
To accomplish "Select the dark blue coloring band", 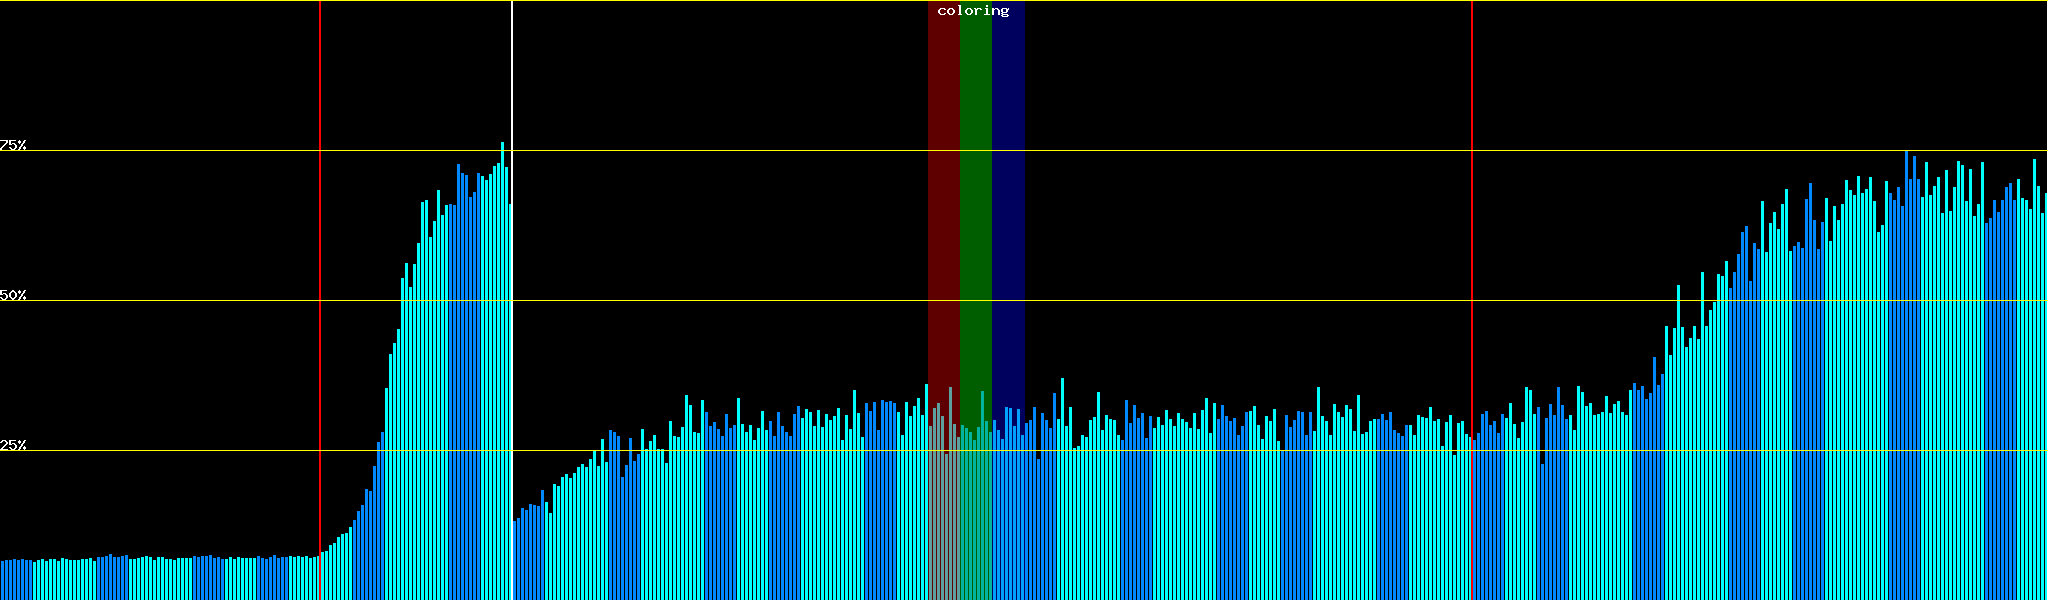I will (1008, 200).
